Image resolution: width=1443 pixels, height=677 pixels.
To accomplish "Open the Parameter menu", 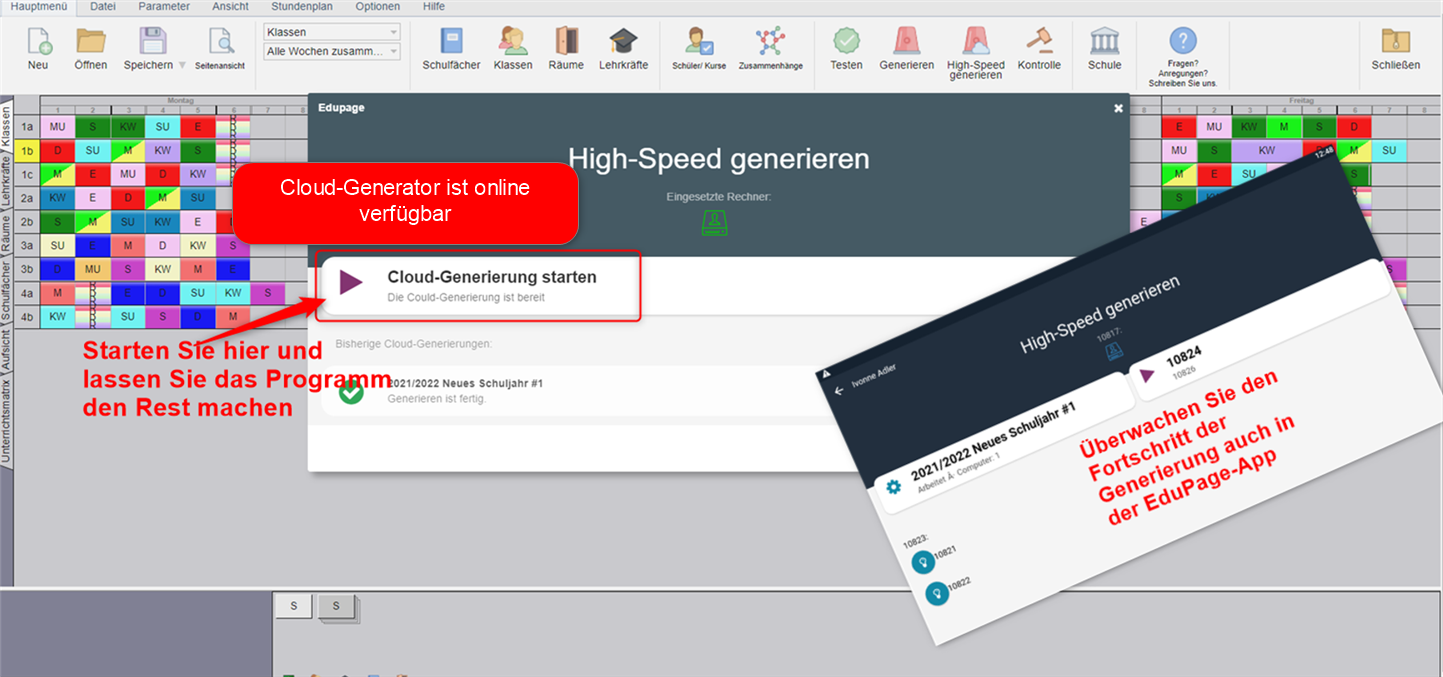I will [164, 7].
